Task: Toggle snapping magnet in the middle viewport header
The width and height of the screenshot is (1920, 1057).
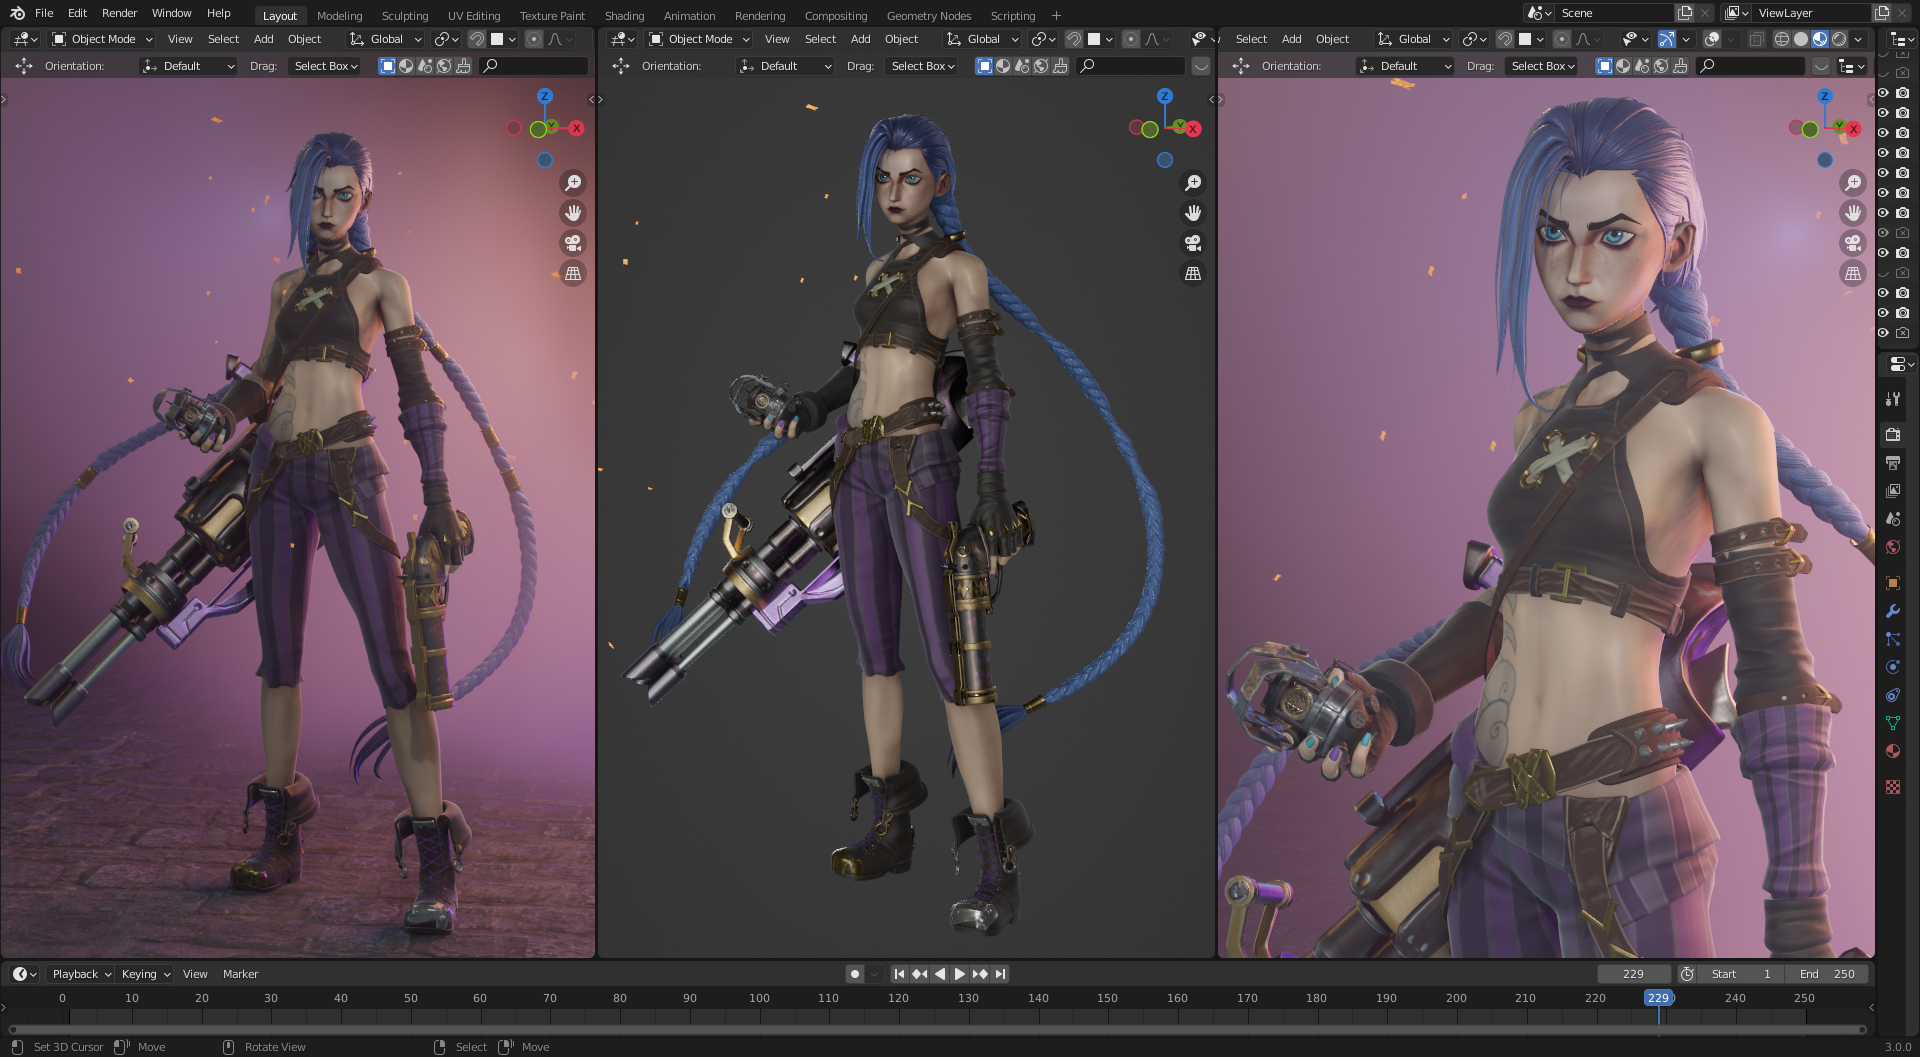Action: point(1074,39)
